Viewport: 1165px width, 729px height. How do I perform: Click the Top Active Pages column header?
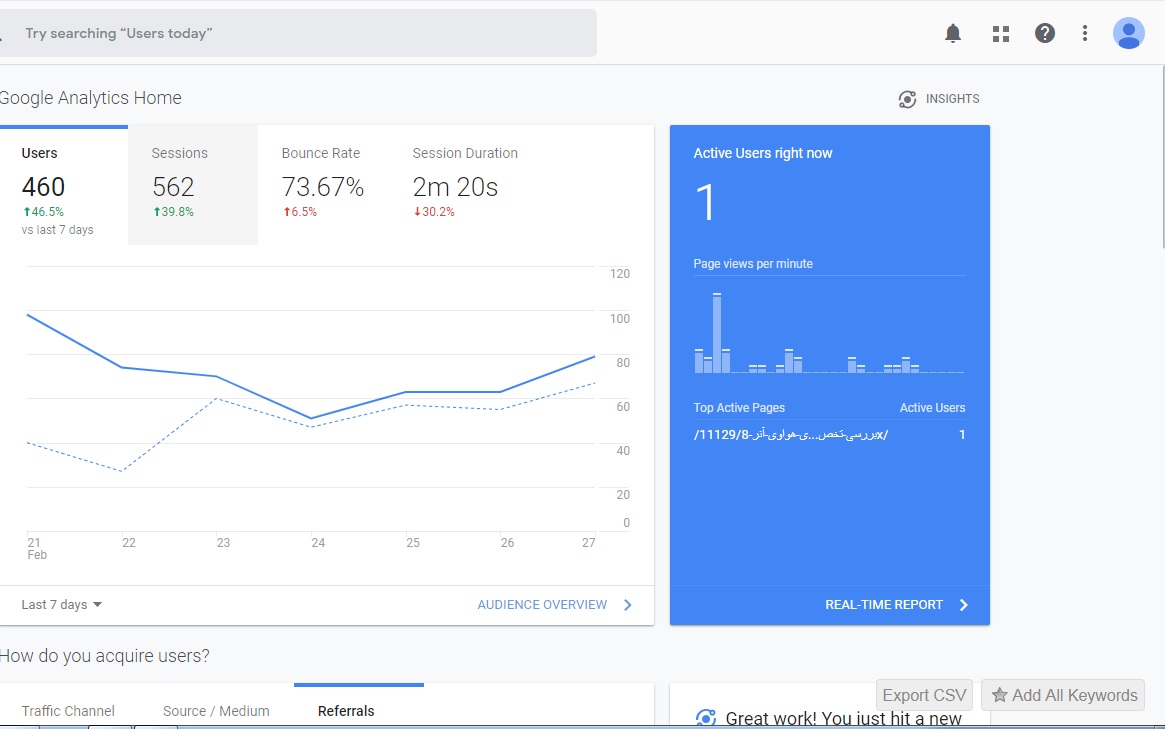pyautogui.click(x=739, y=408)
